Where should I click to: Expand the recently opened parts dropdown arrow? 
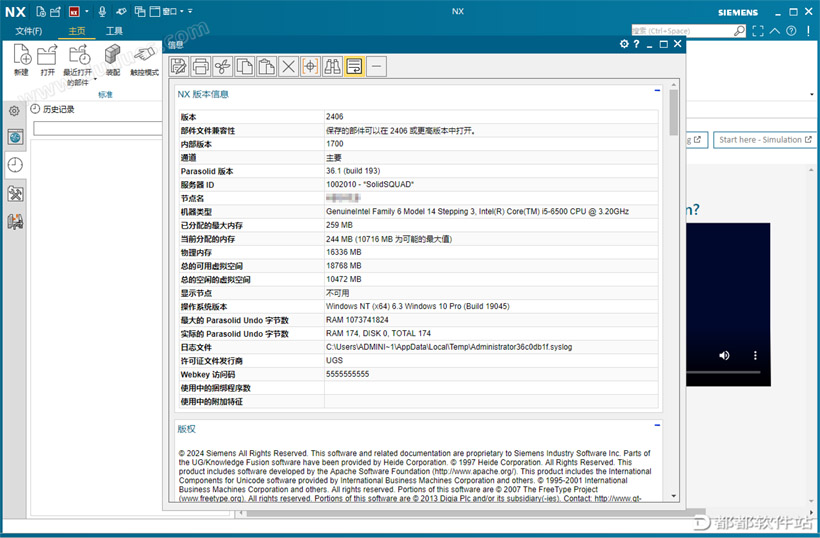click(x=95, y=79)
